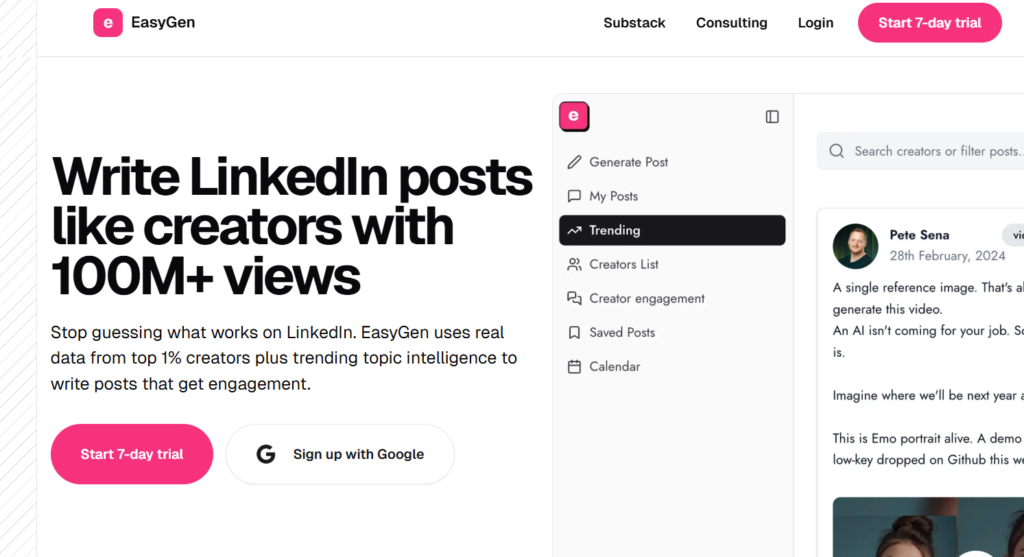Click the Calendar icon in sidebar
The height and width of the screenshot is (557, 1024).
pos(574,366)
